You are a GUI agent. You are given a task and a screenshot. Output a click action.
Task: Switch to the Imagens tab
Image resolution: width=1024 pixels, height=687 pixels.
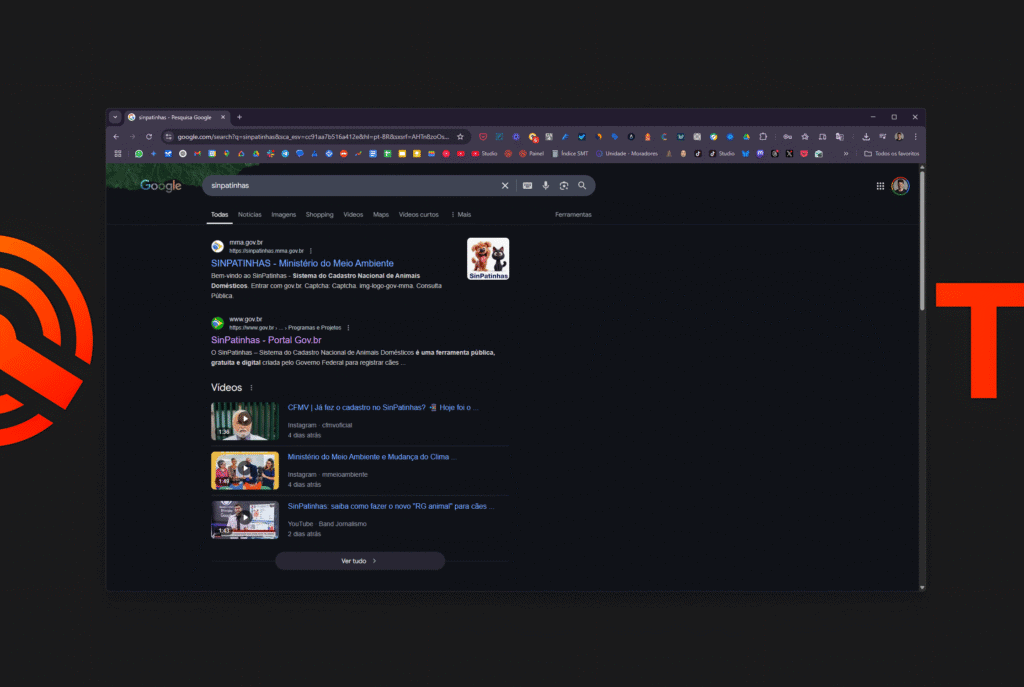(x=284, y=215)
